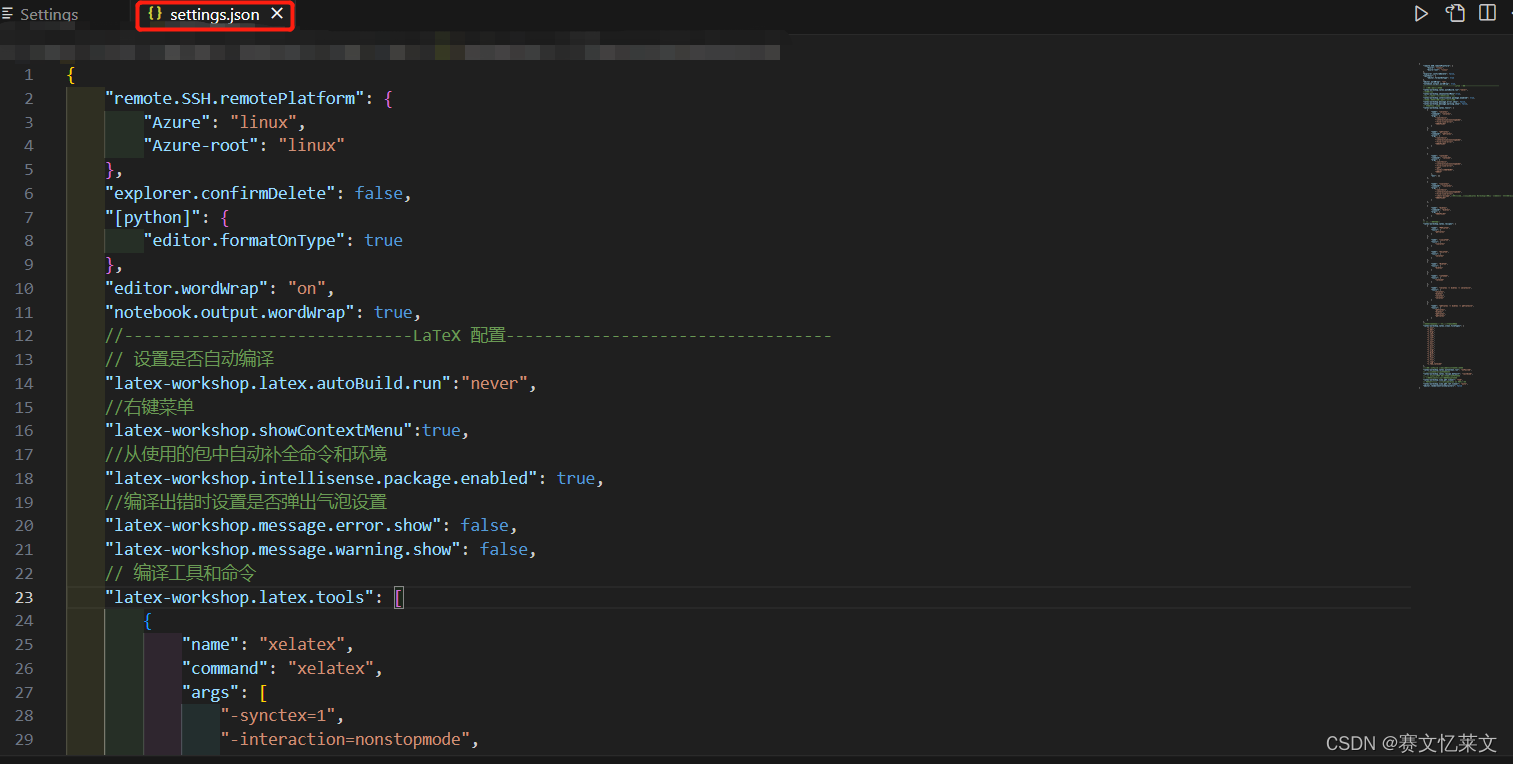Click the "name" key on line 25
This screenshot has width=1513, height=764.
[211, 645]
